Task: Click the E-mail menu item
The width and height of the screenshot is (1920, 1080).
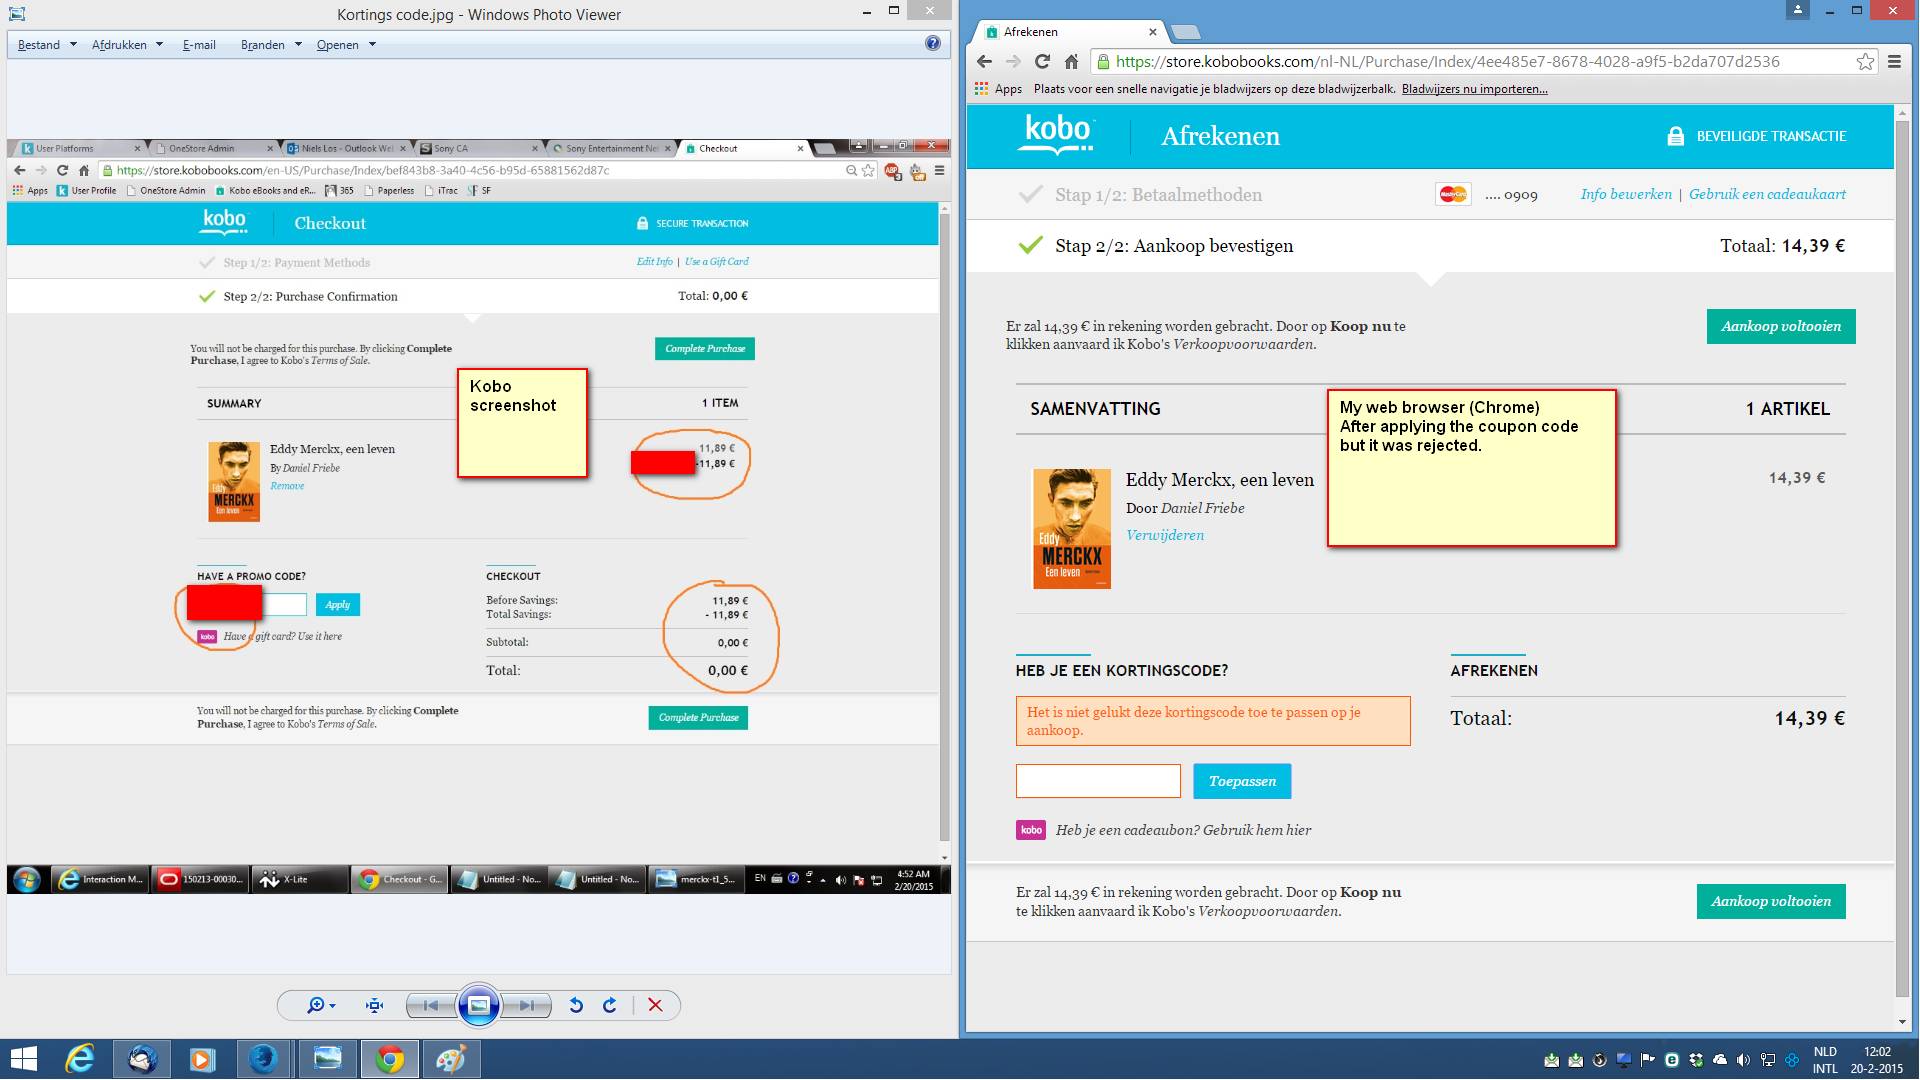Action: click(x=199, y=45)
